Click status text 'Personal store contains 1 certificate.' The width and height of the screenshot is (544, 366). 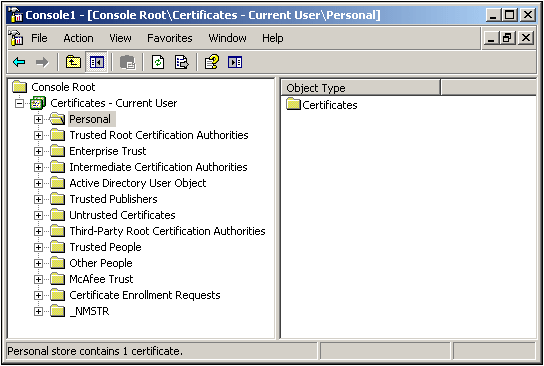(x=95, y=351)
